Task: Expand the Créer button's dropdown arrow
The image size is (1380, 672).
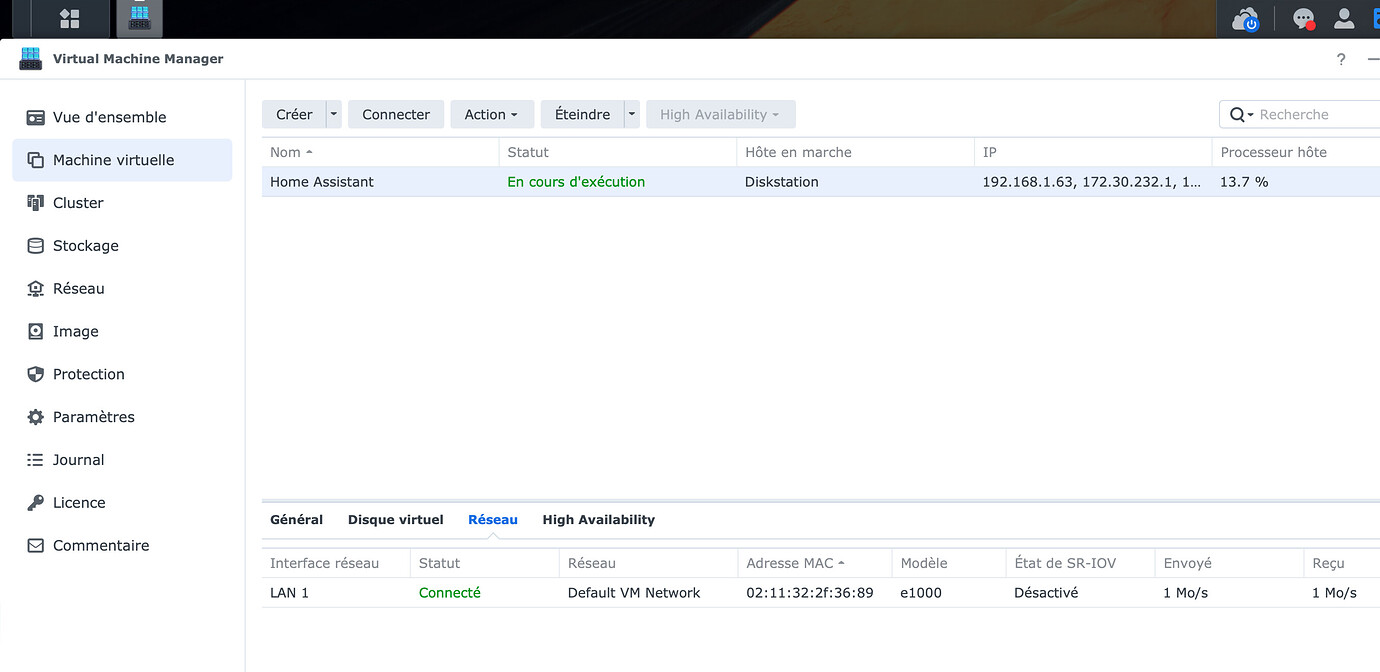Action: 334,114
